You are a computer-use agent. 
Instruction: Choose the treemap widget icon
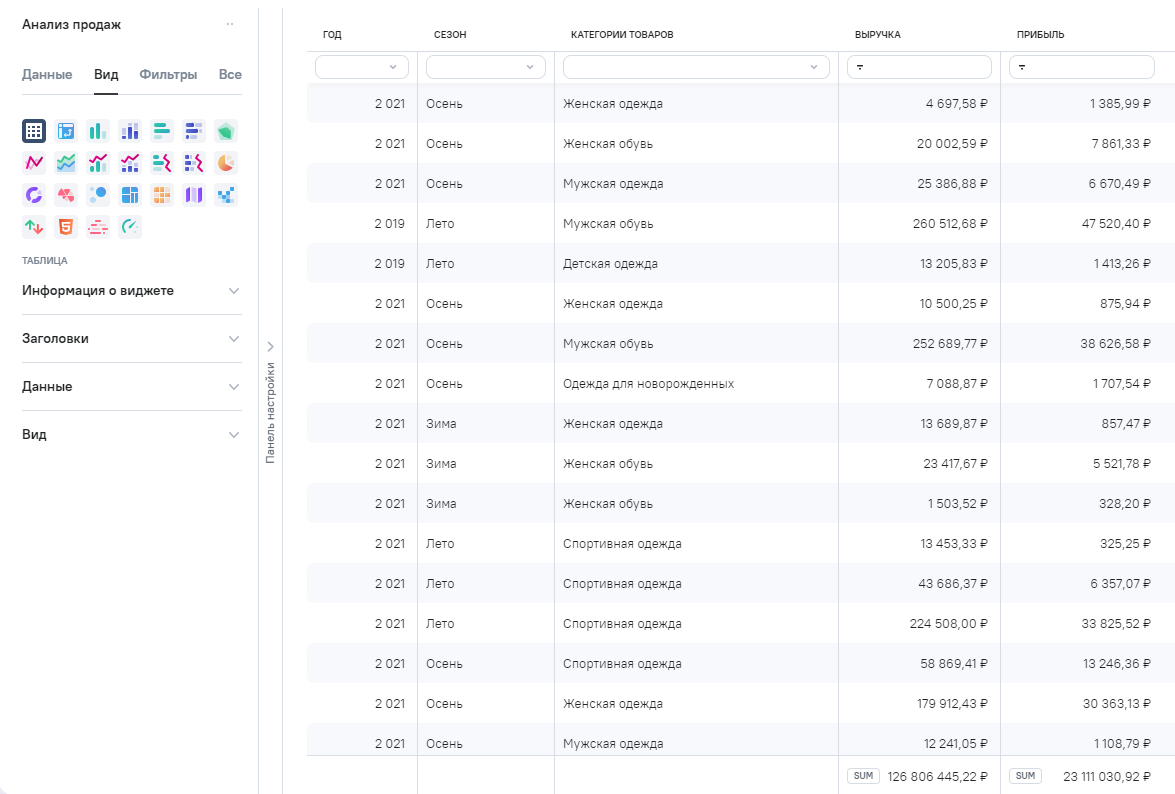click(x=130, y=195)
